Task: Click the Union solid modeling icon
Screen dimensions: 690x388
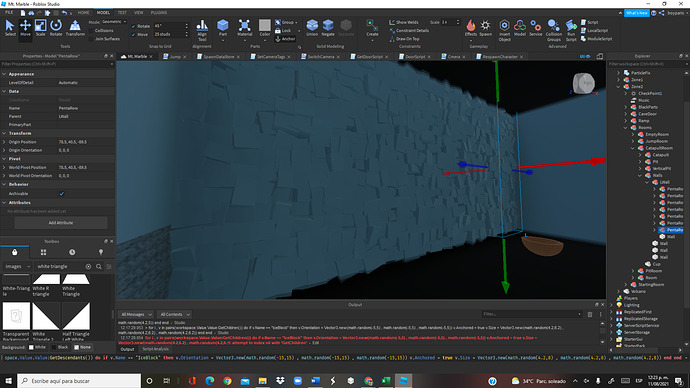Action: pos(312,28)
